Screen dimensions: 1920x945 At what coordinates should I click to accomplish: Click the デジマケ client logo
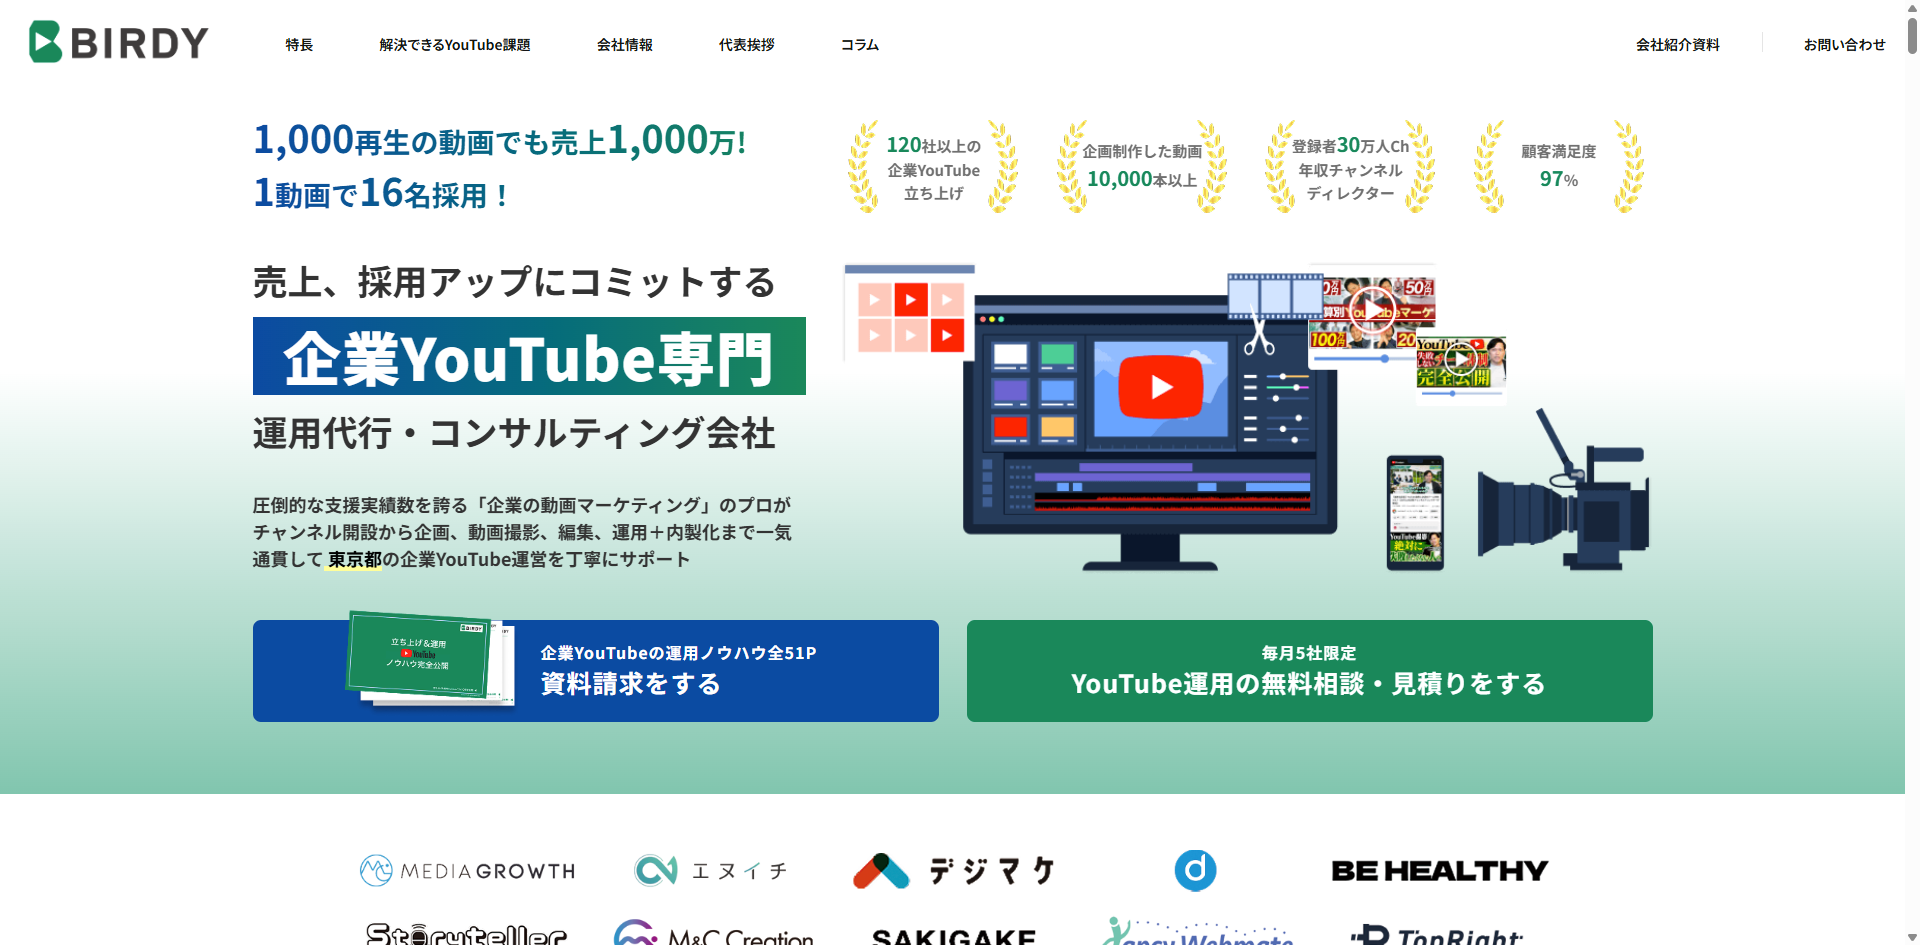(954, 871)
